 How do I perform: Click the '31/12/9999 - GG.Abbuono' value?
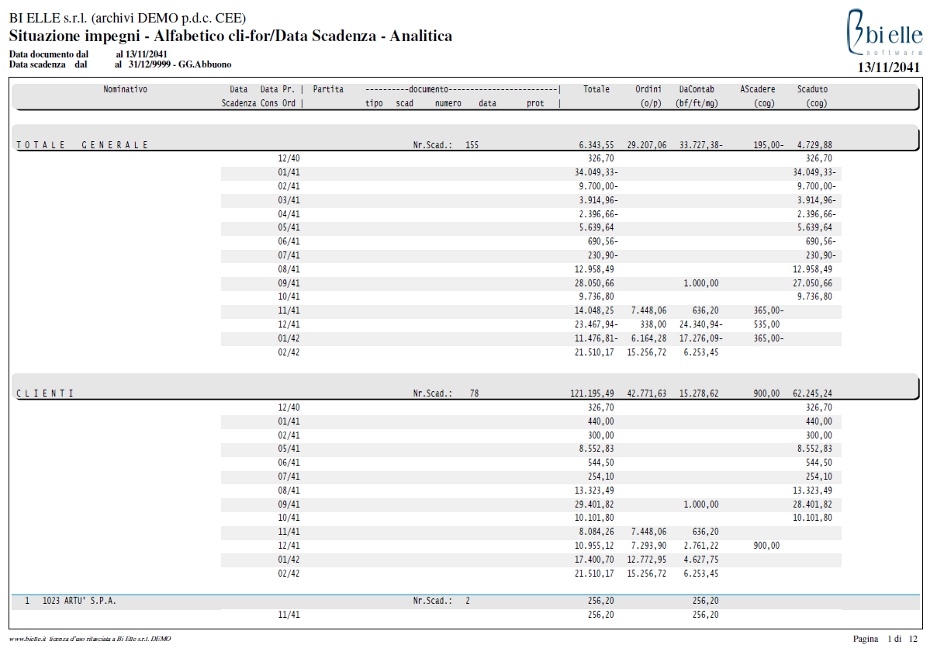click(x=180, y=65)
